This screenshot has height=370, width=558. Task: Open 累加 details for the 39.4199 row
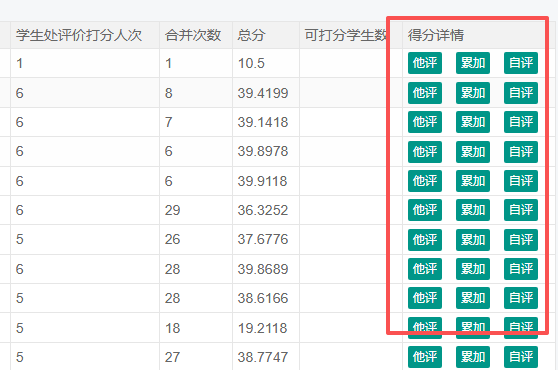(x=473, y=93)
